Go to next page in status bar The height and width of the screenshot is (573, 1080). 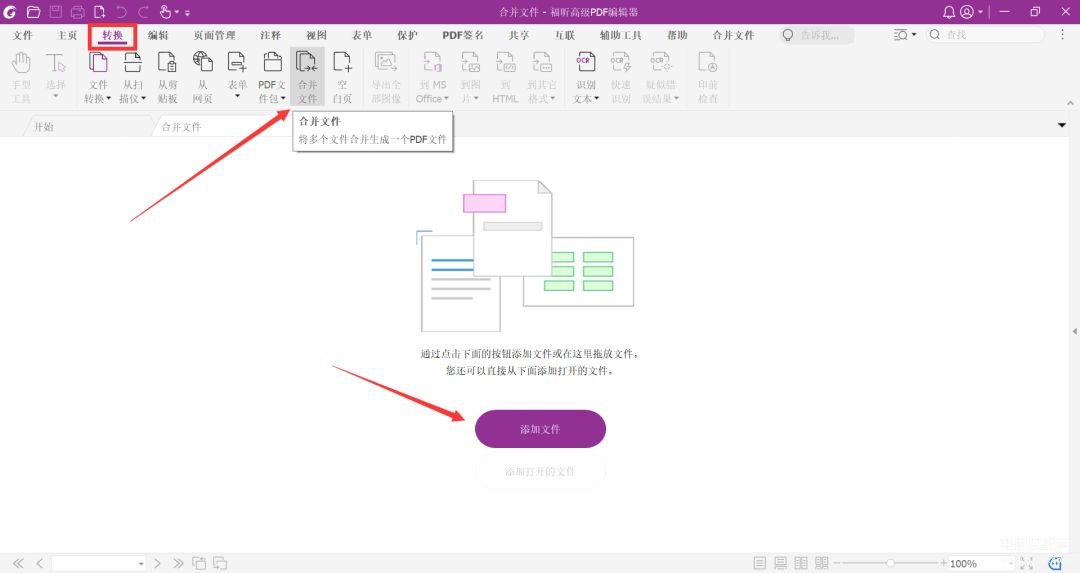pyautogui.click(x=157, y=563)
